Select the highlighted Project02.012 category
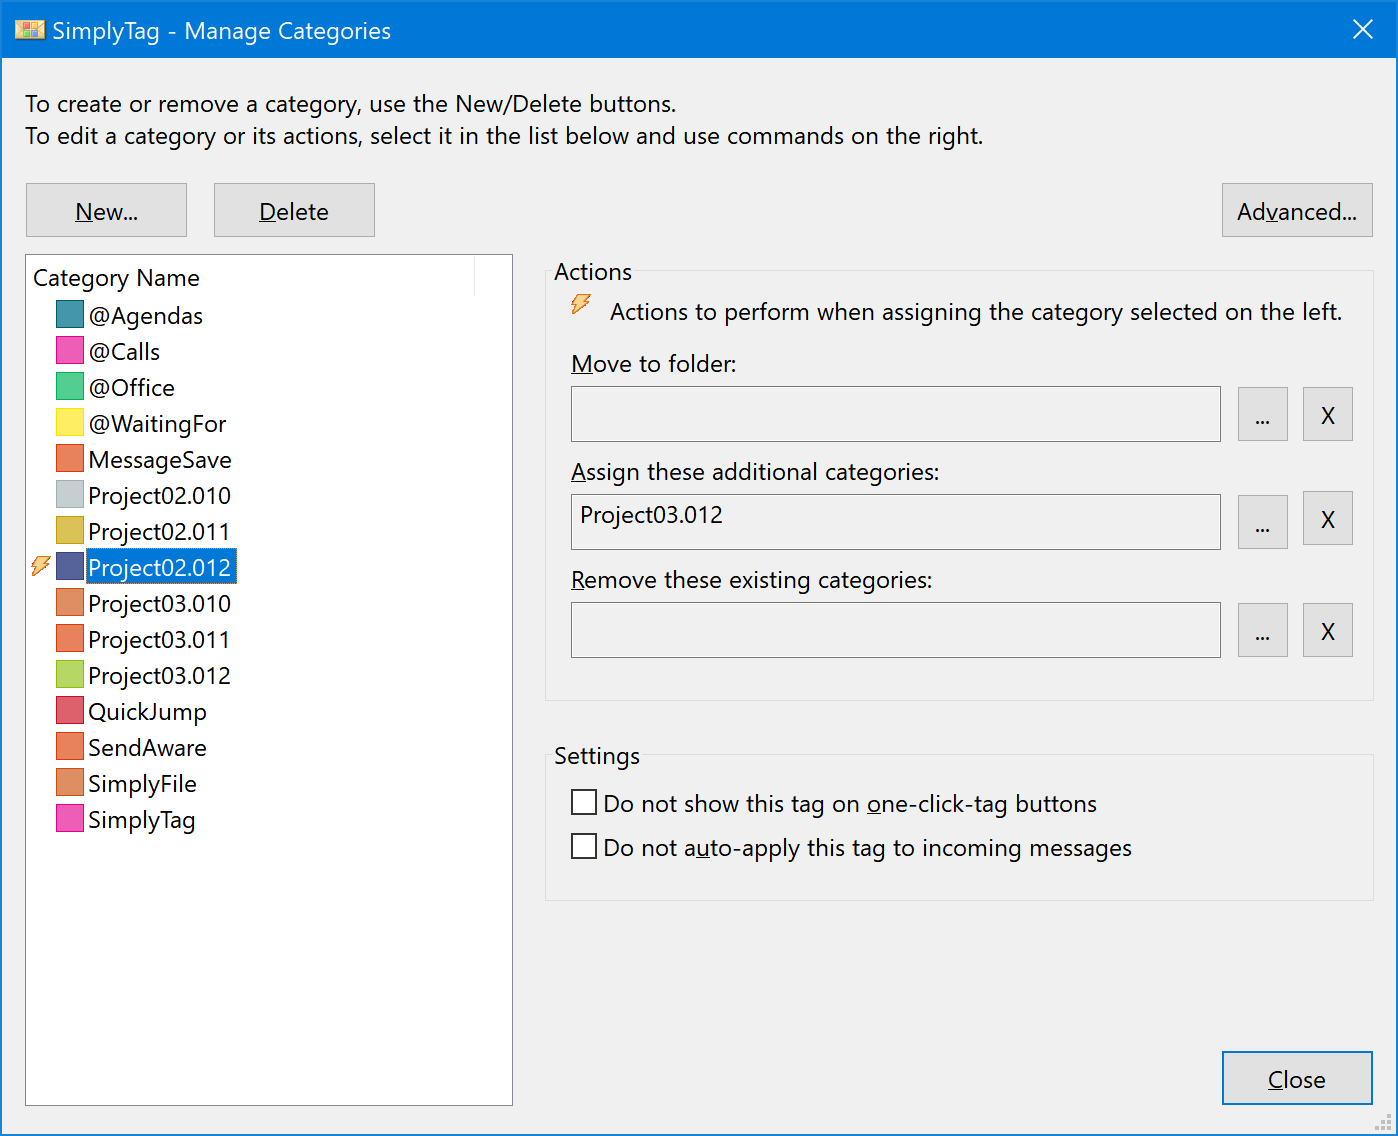This screenshot has height=1136, width=1398. click(161, 567)
